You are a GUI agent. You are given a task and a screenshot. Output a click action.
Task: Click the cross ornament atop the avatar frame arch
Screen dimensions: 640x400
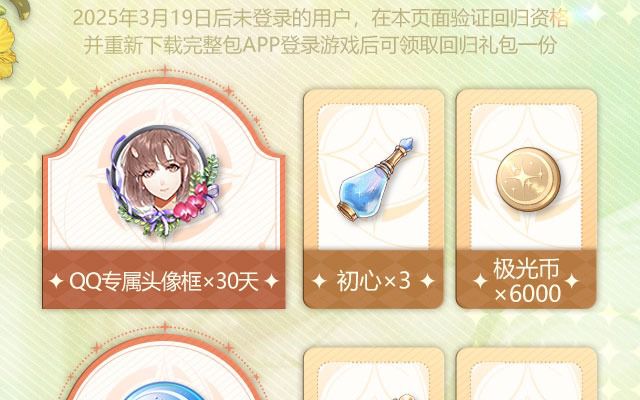coord(164,70)
